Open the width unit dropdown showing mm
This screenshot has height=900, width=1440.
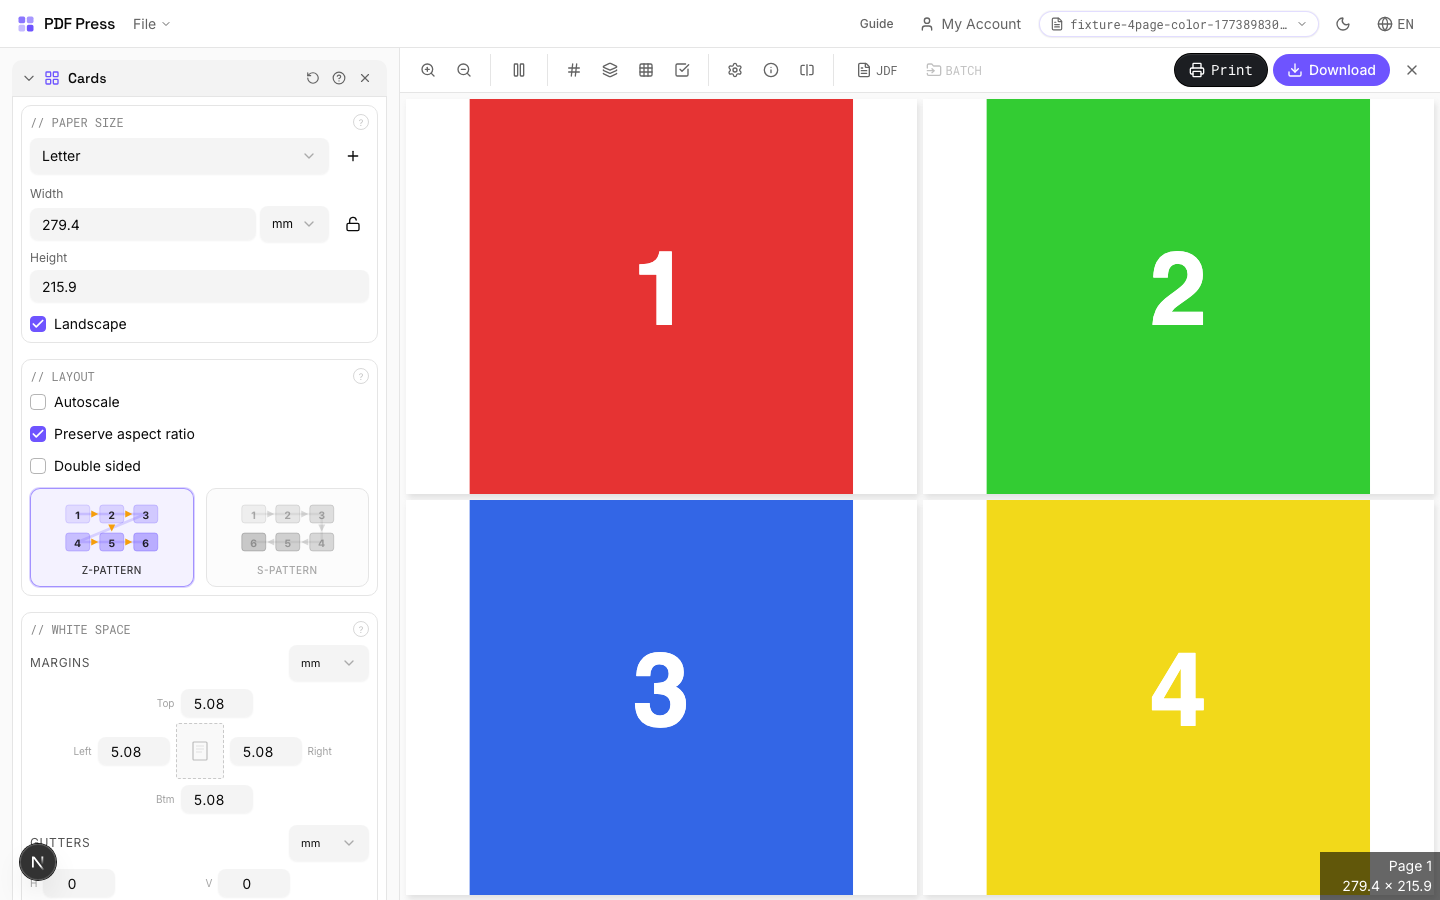pos(294,224)
